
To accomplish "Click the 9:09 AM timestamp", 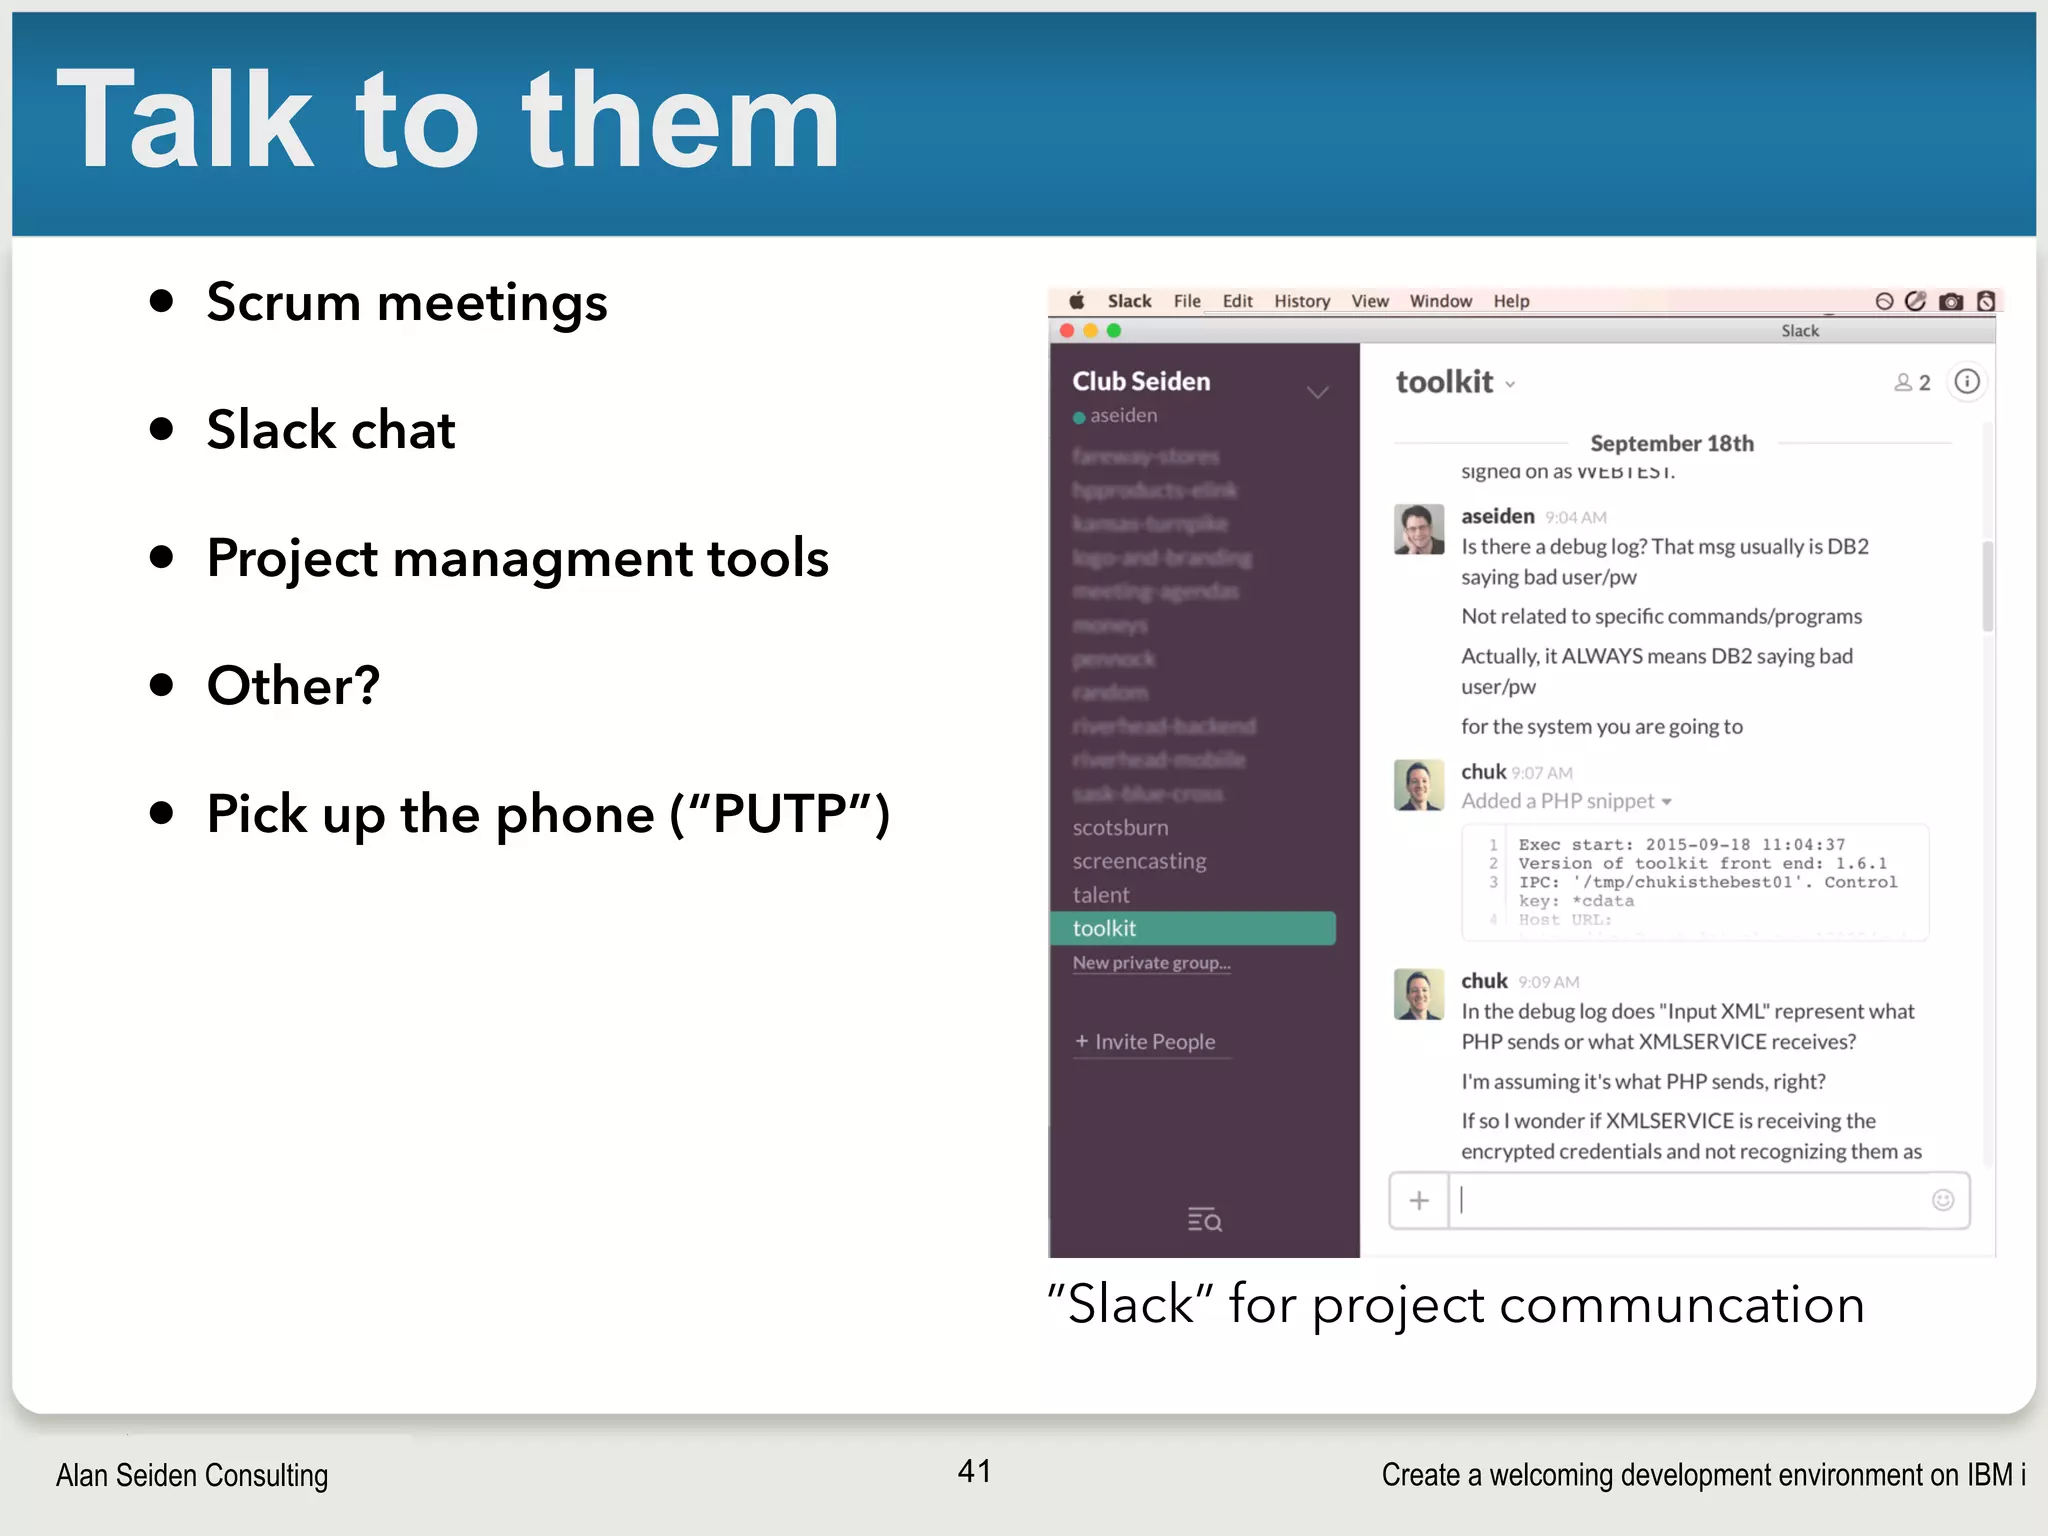I will (1549, 982).
